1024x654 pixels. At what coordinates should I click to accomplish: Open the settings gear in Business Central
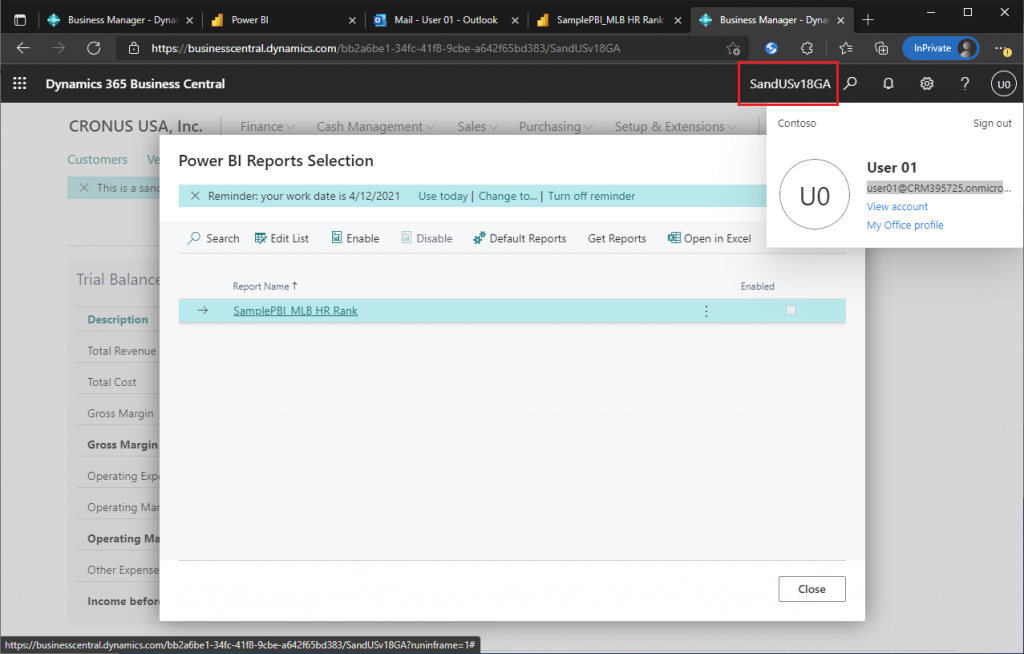pos(927,84)
